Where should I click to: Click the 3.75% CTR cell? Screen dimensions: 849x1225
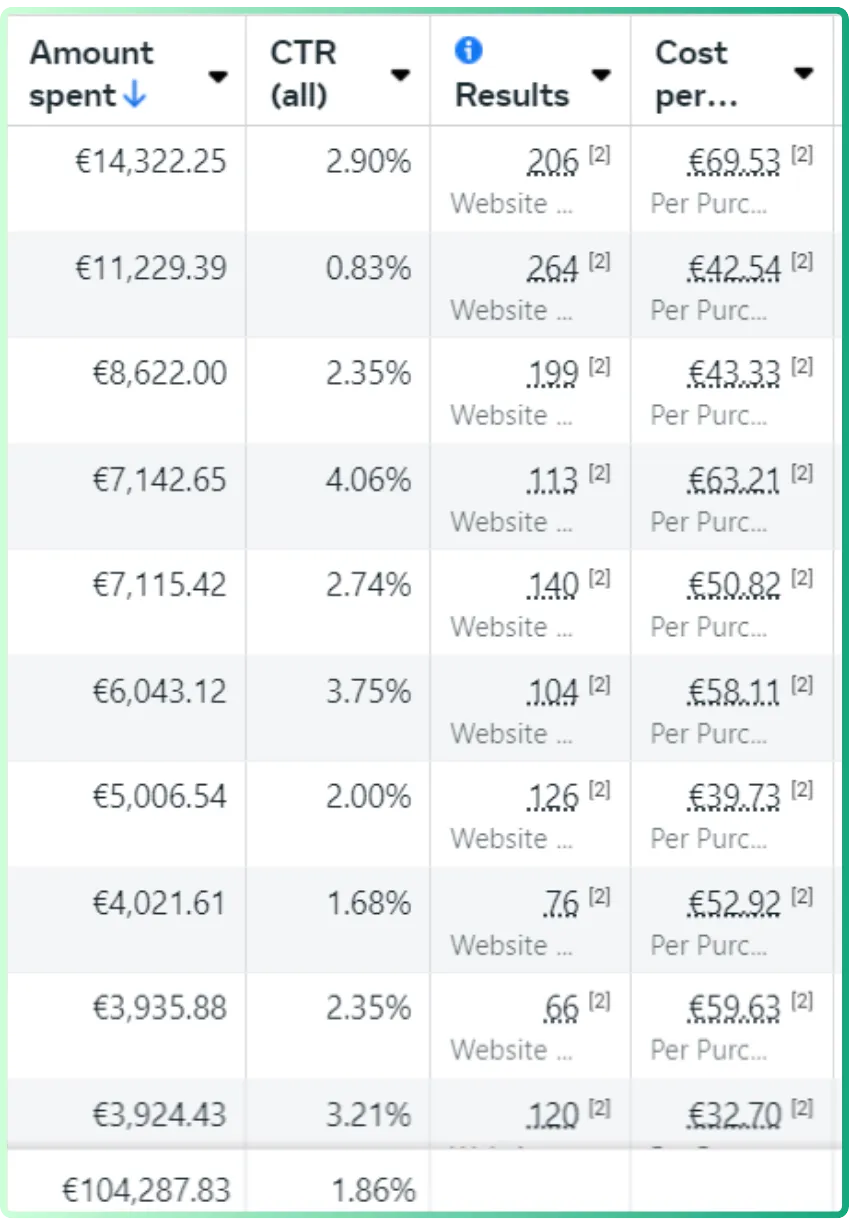[x=338, y=708]
